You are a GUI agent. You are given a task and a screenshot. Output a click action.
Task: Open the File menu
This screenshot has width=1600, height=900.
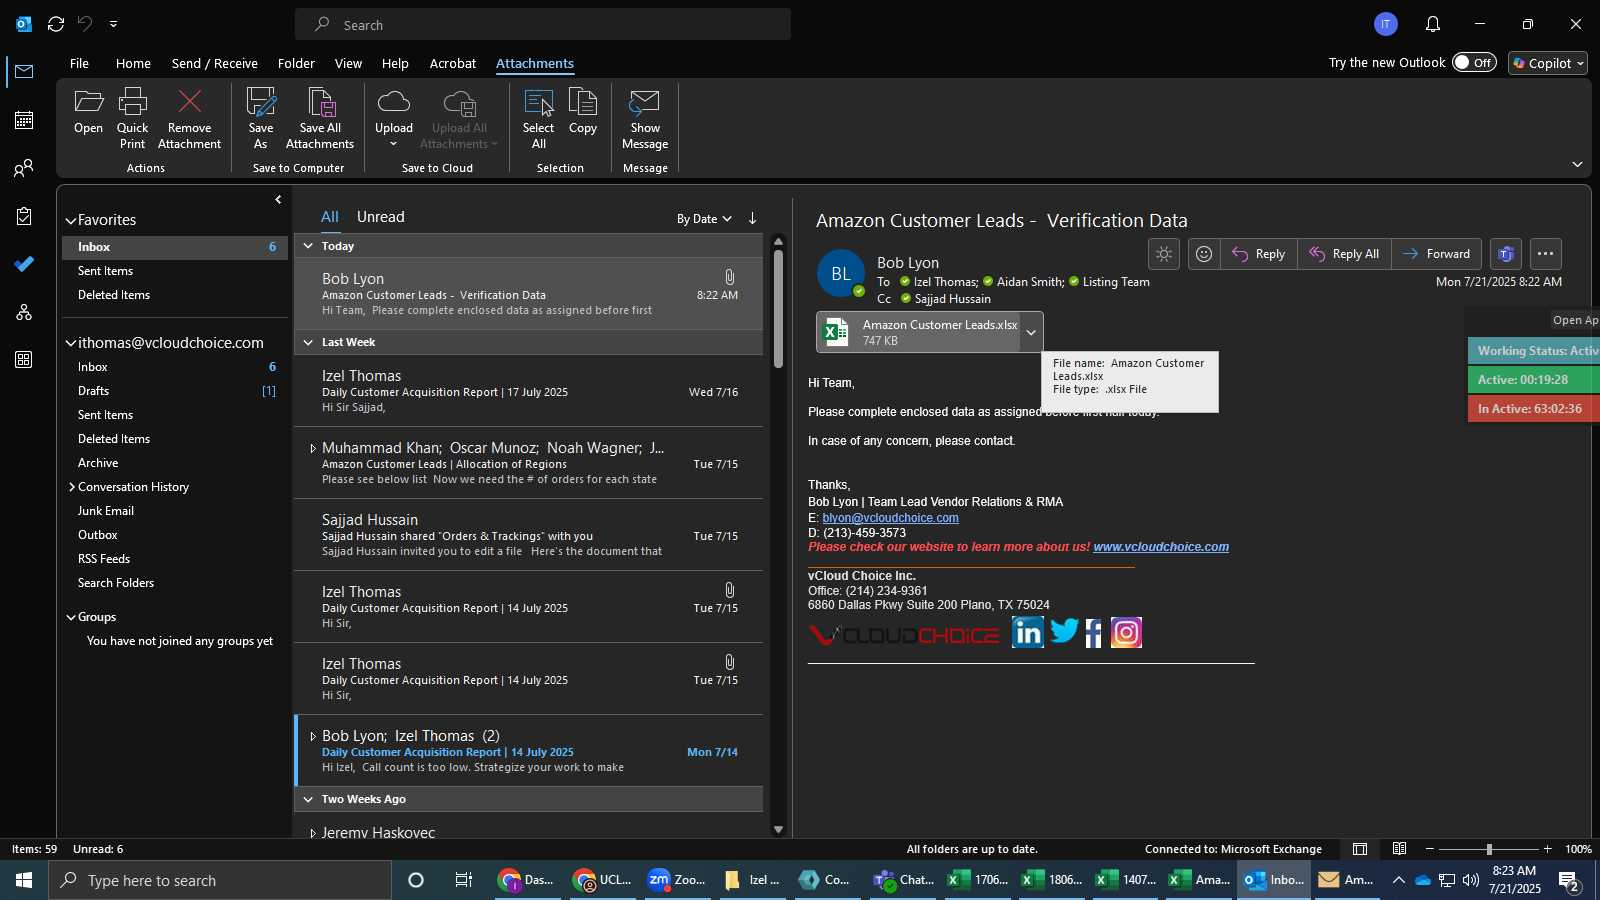(79, 63)
